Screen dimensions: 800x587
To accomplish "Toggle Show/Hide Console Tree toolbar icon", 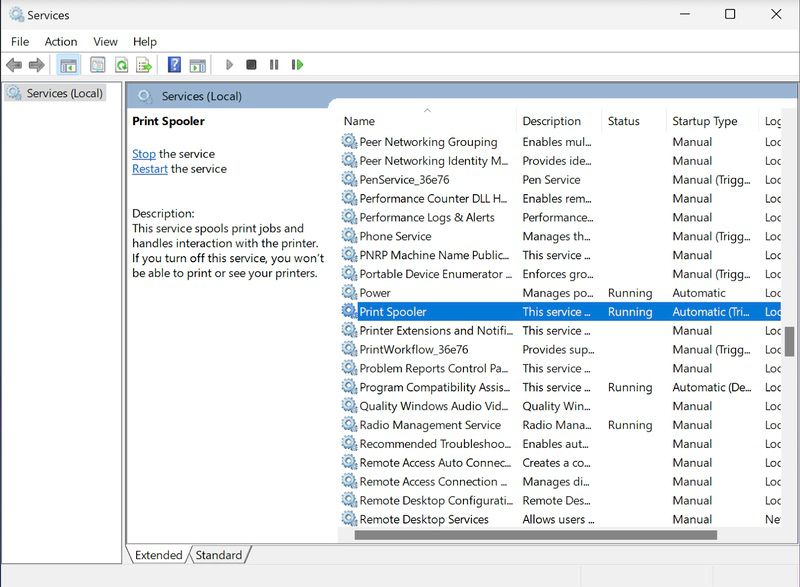I will tap(68, 65).
